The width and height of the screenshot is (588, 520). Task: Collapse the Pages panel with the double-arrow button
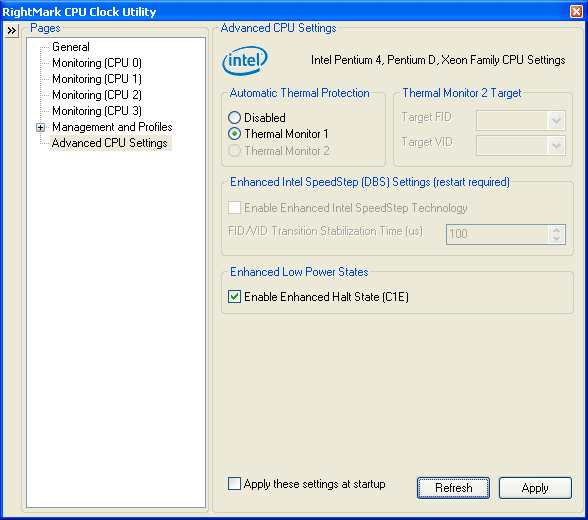pos(12,30)
